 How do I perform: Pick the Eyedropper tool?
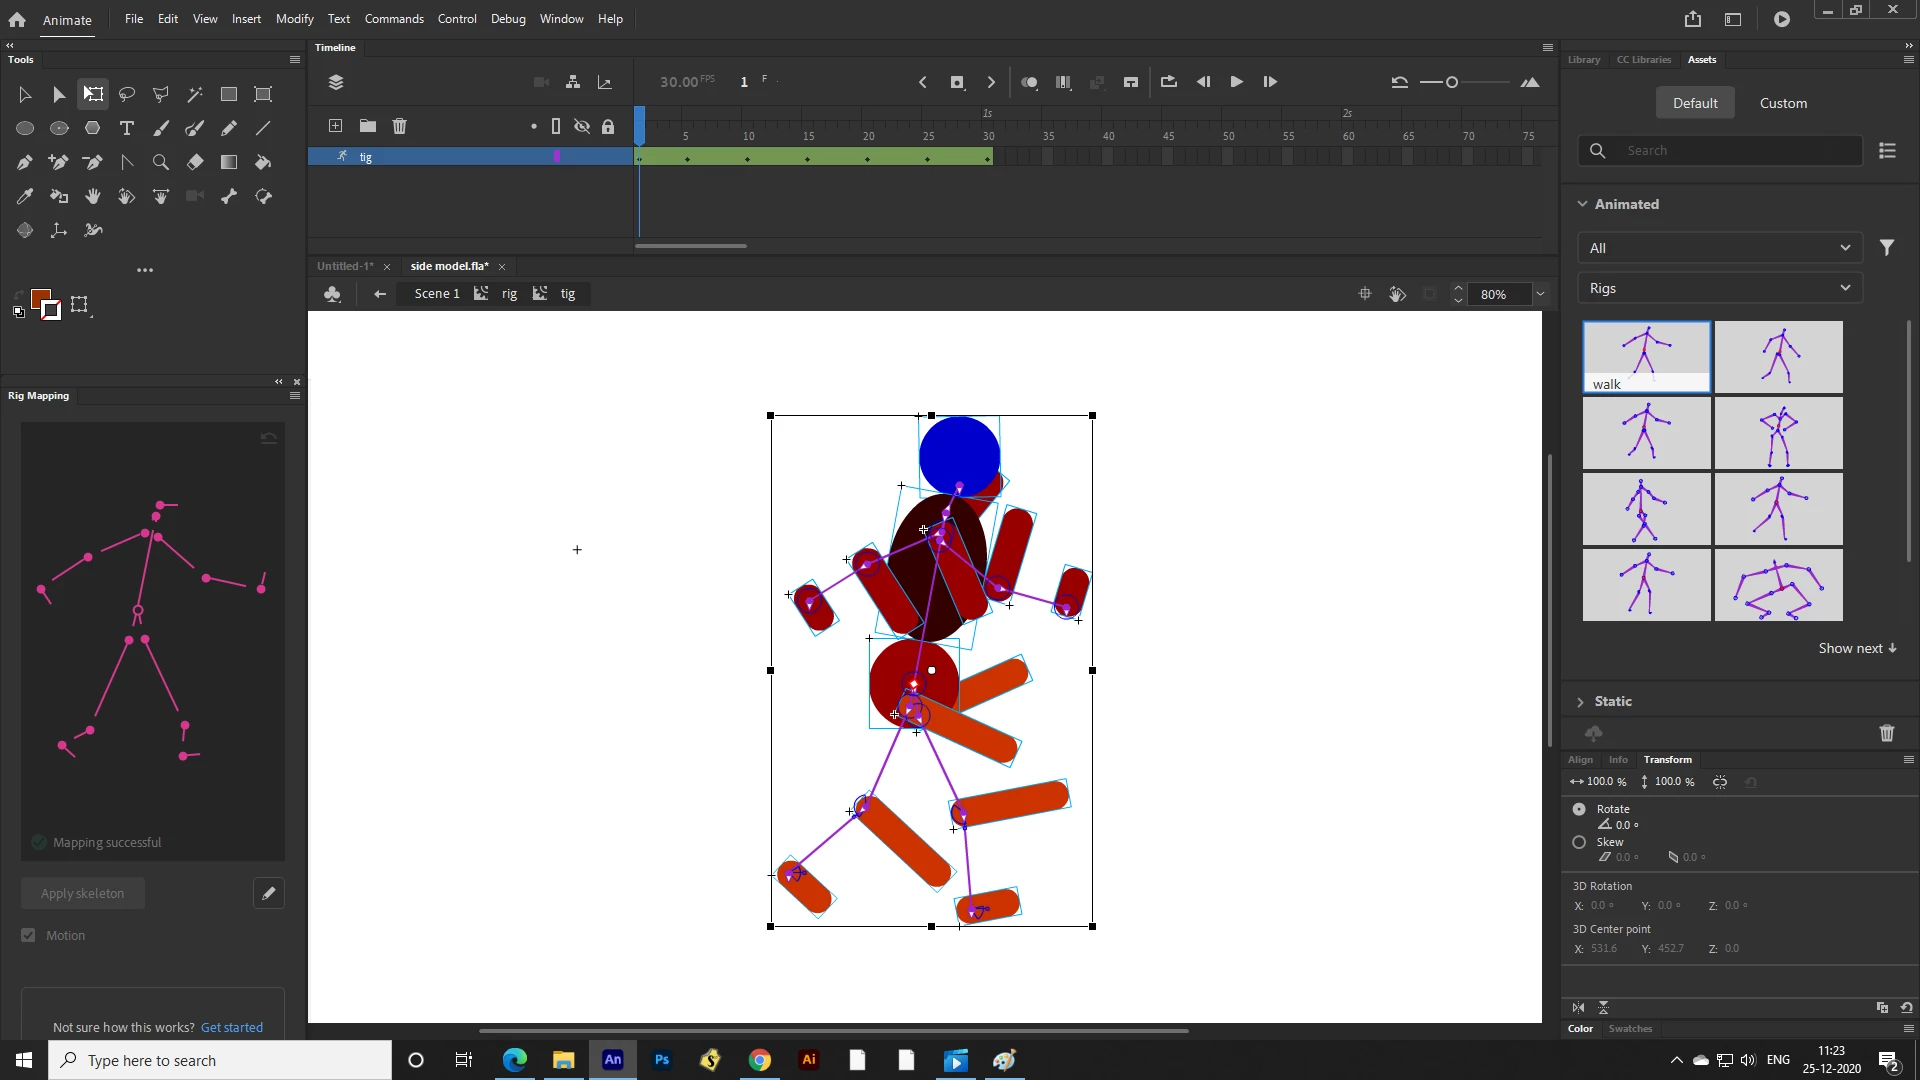coord(25,196)
